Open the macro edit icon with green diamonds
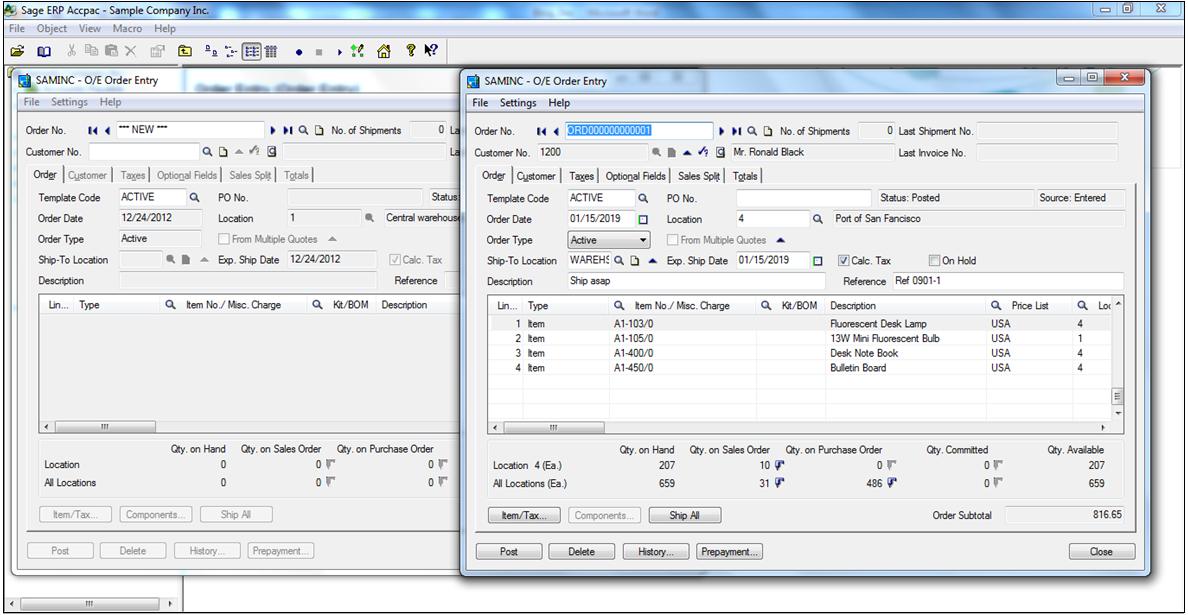This screenshot has height=615, width=1188. point(358,51)
